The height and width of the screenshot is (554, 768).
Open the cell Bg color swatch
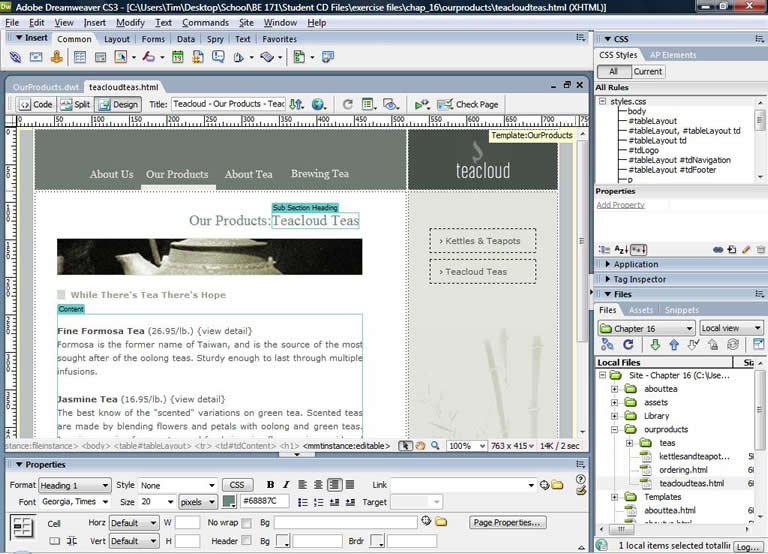click(283, 541)
